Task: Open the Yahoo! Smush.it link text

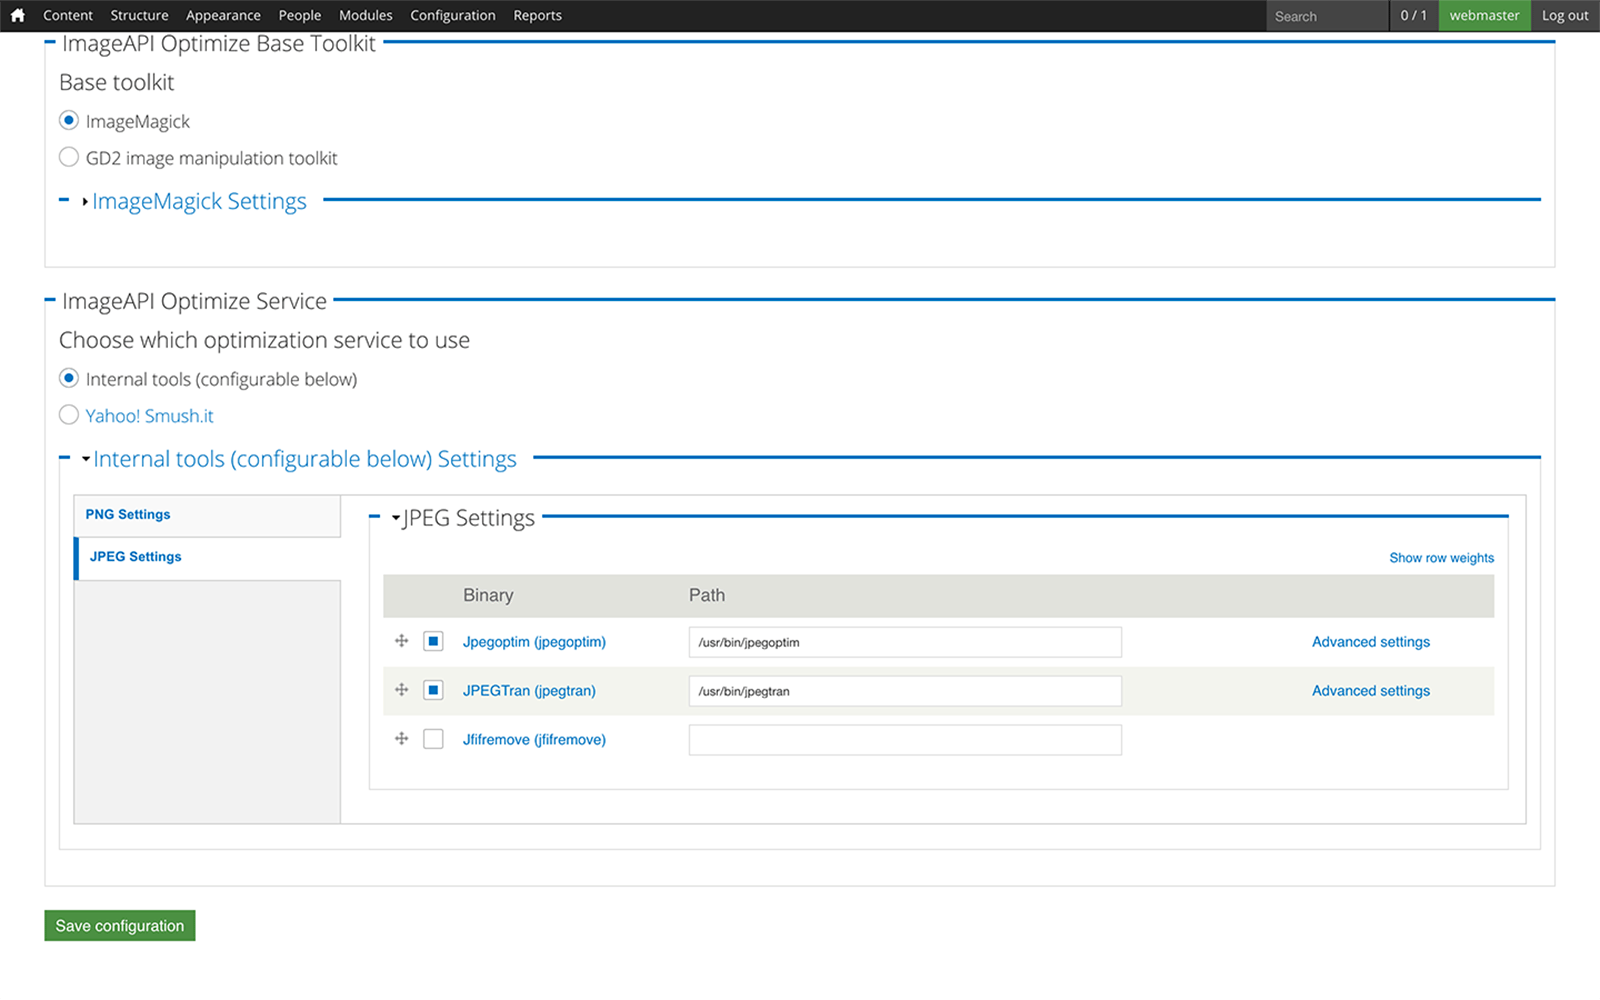Action: click(150, 416)
